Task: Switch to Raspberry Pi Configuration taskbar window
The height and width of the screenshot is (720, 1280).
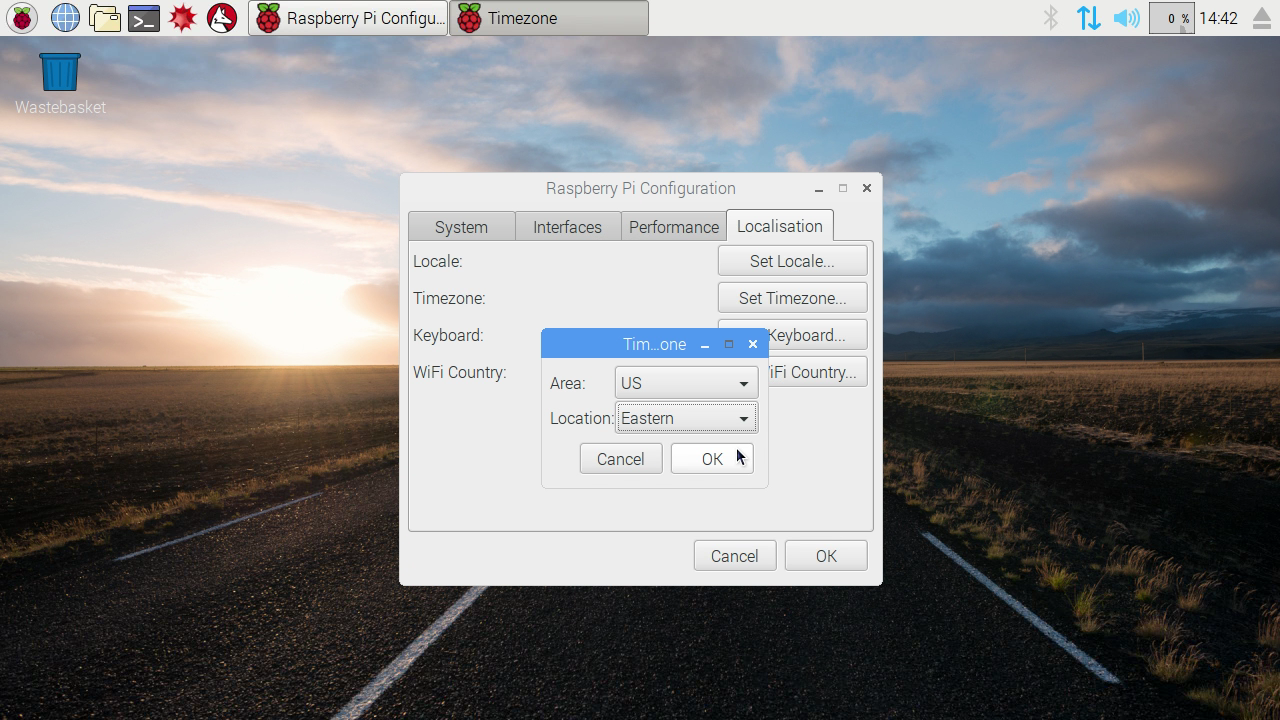Action: click(x=348, y=18)
